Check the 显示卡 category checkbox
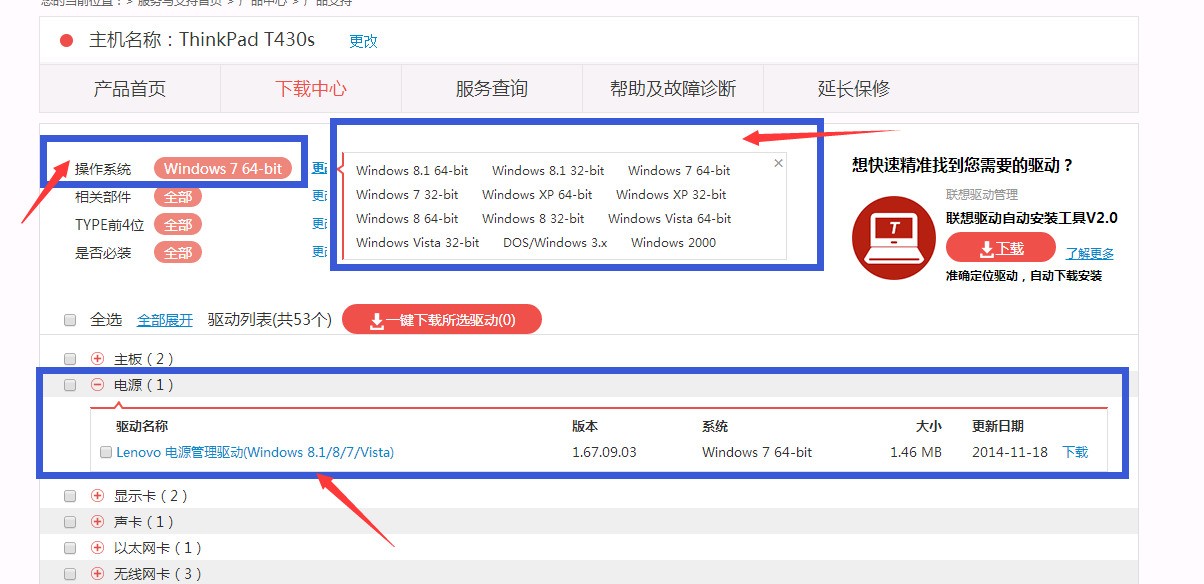The width and height of the screenshot is (1204, 584). pyautogui.click(x=70, y=495)
